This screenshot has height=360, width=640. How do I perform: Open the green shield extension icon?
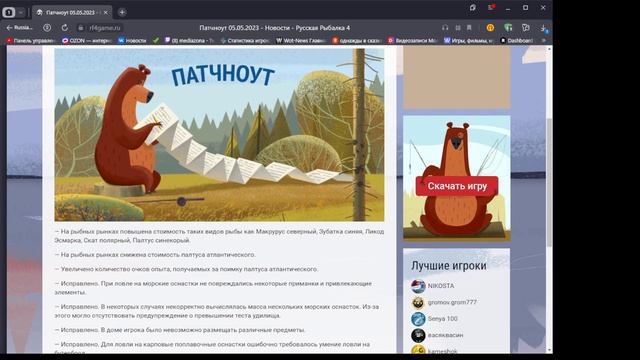tap(508, 28)
